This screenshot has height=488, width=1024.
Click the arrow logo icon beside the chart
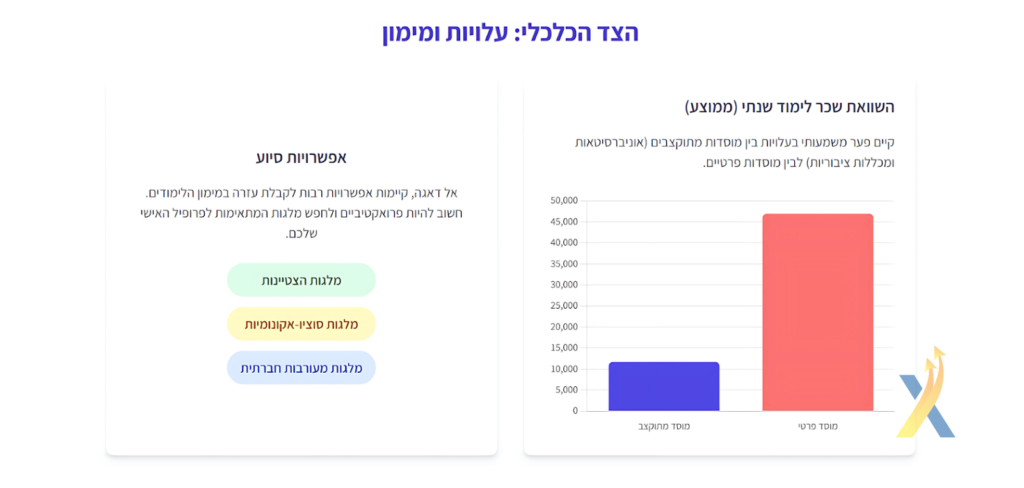(927, 392)
